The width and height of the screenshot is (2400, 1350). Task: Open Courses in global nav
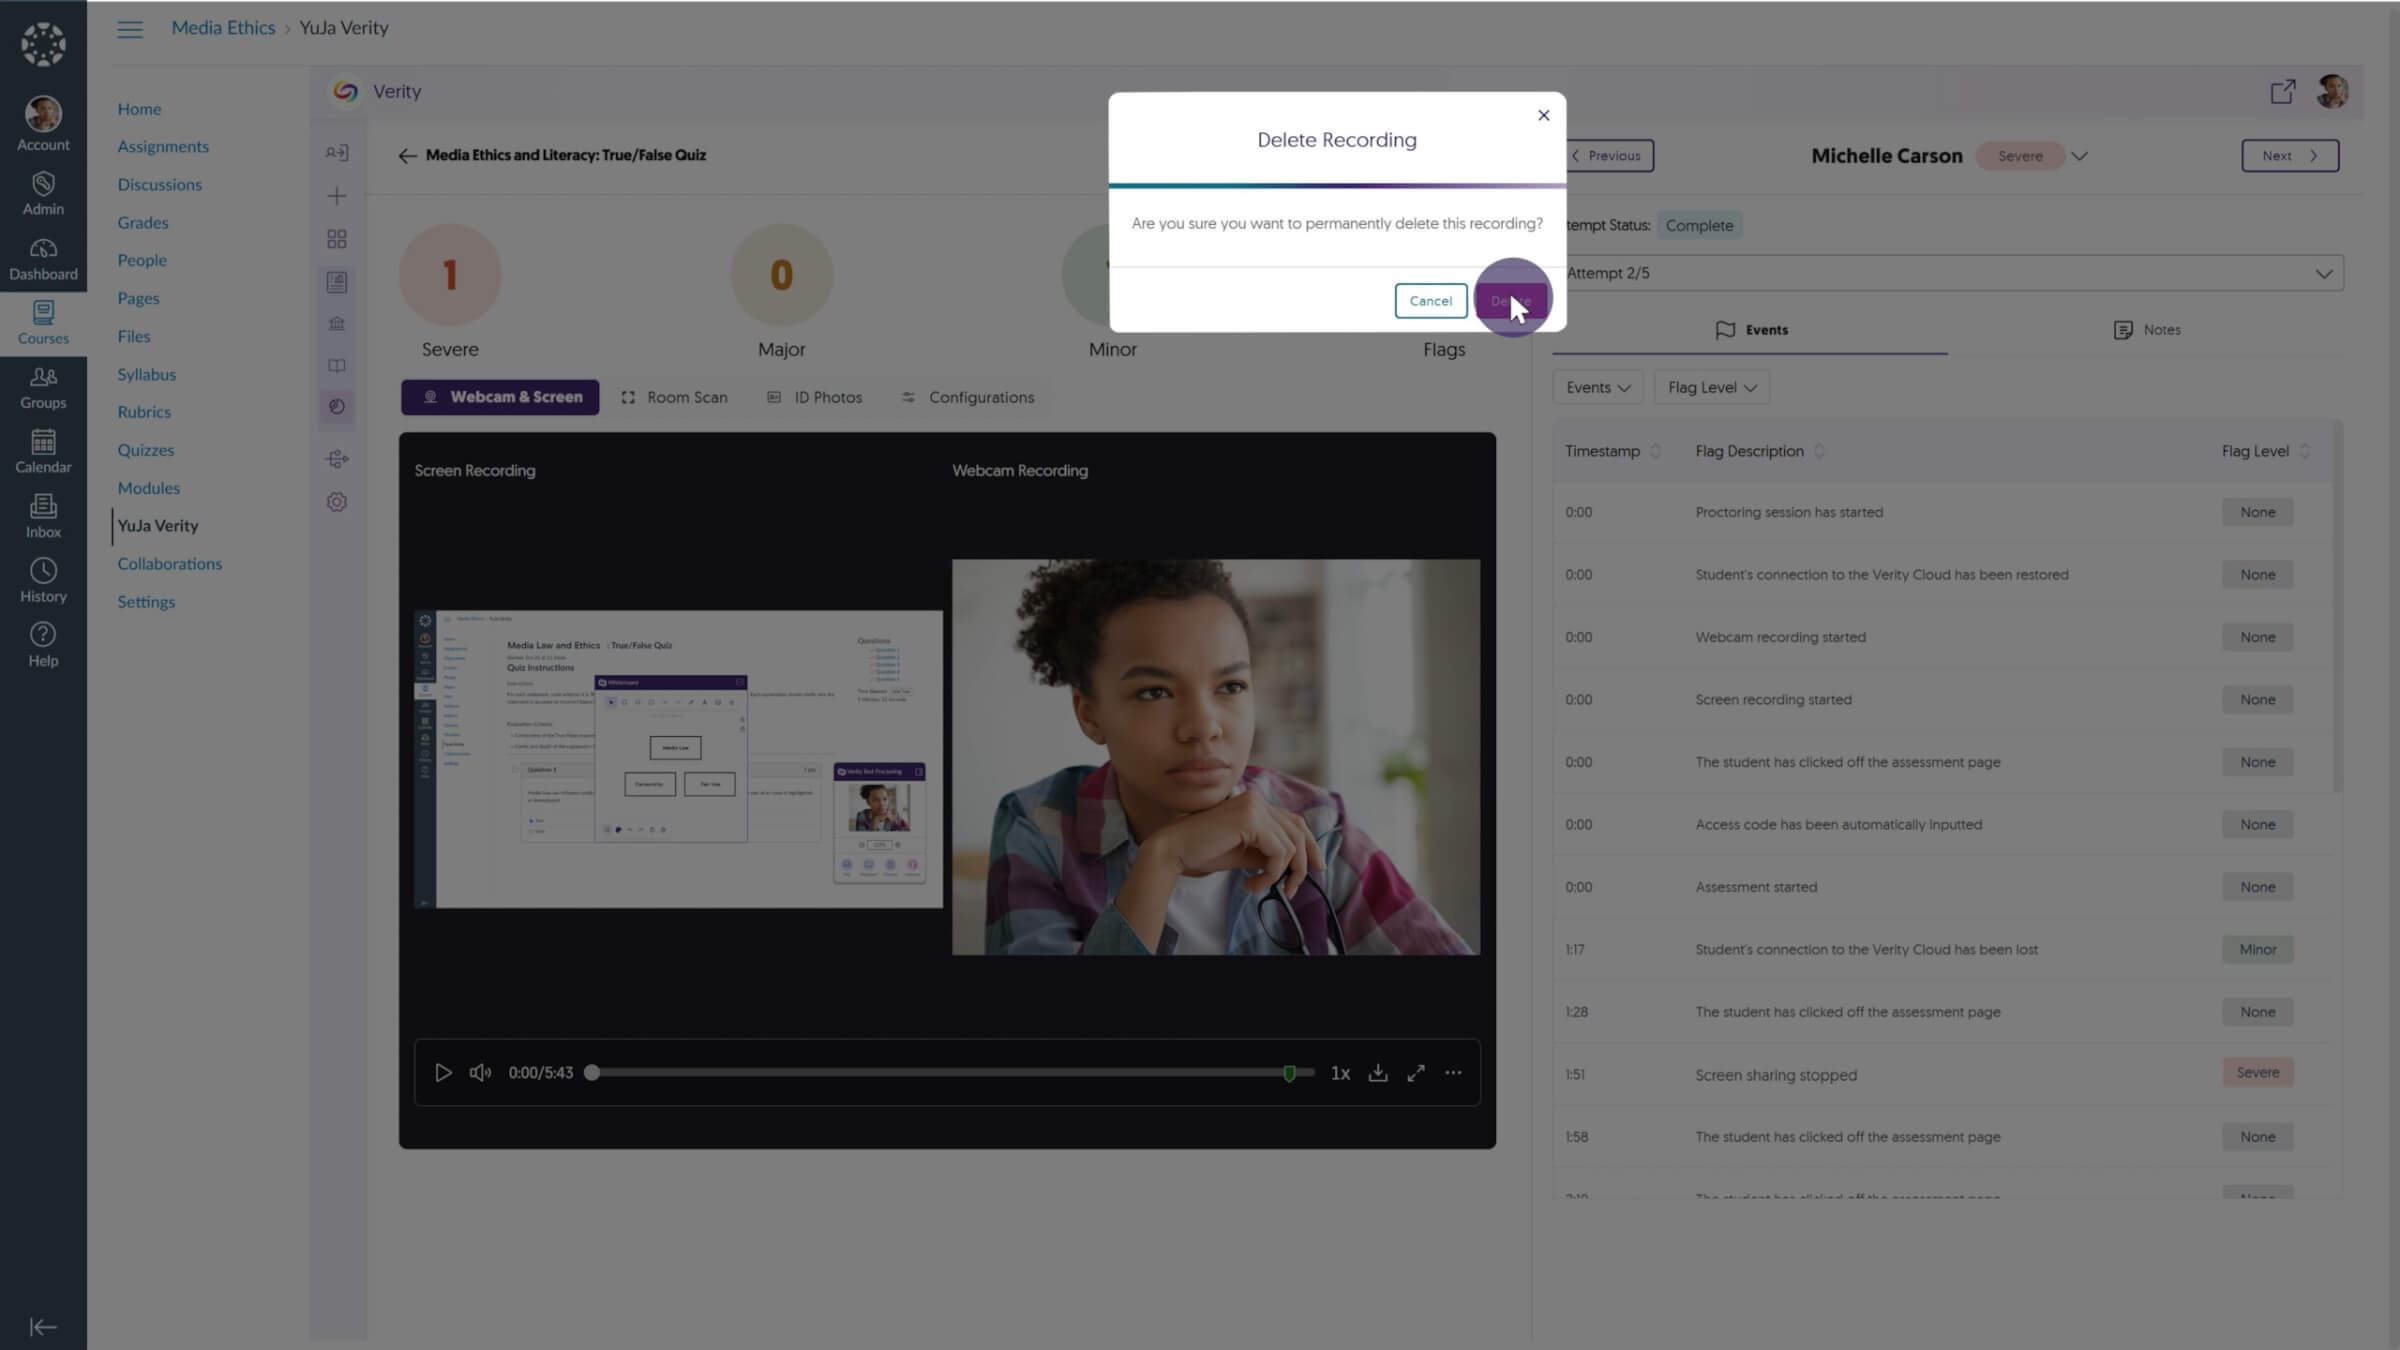43,323
